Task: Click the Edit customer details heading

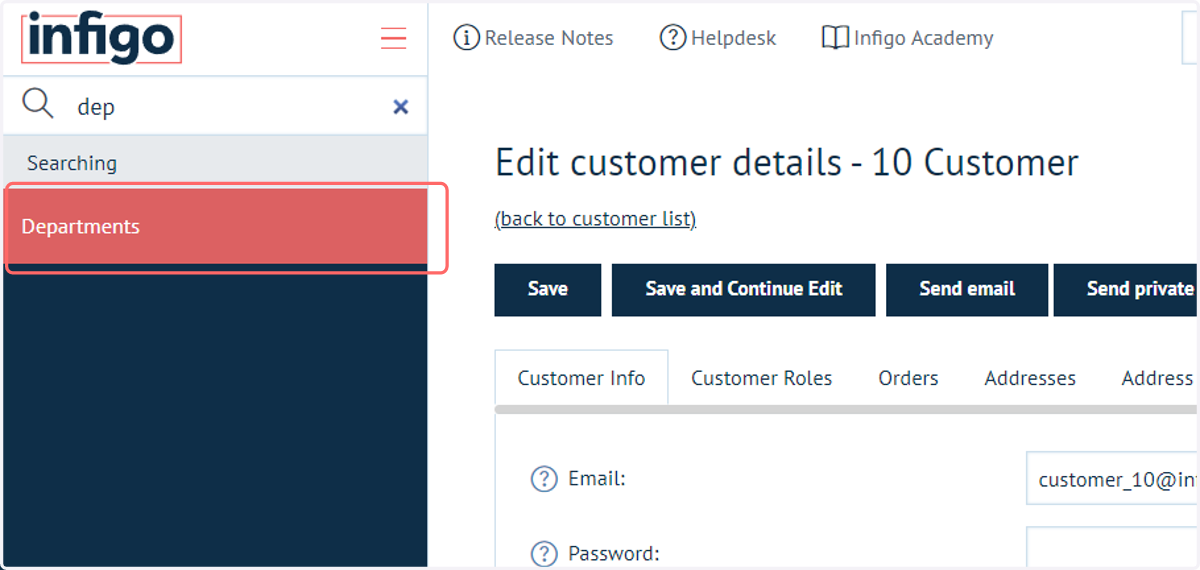Action: click(787, 162)
